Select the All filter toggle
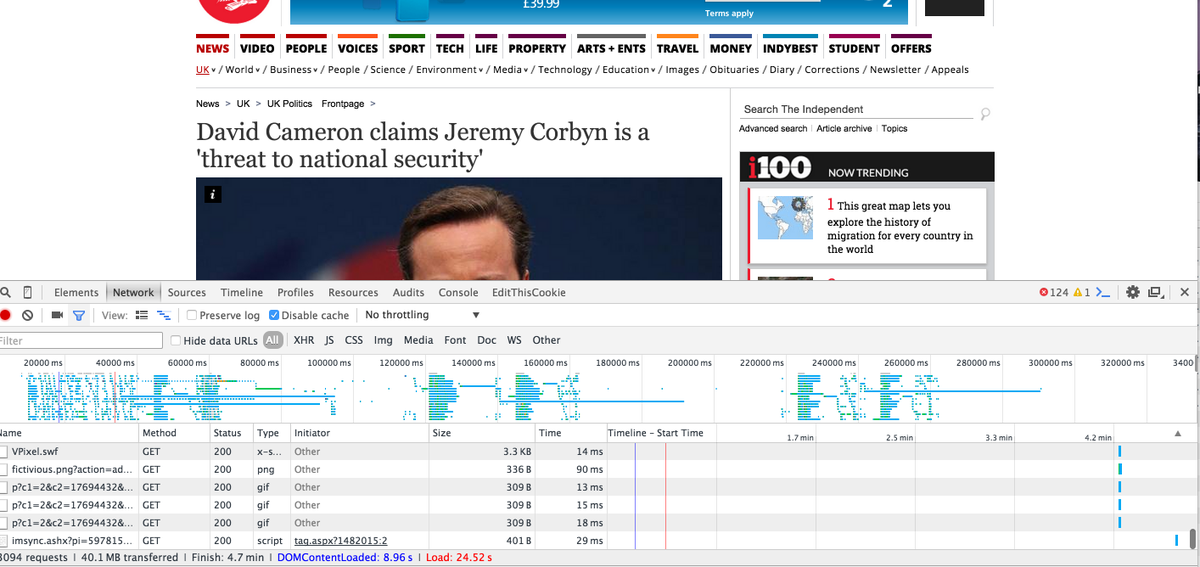The image size is (1200, 567). [273, 340]
